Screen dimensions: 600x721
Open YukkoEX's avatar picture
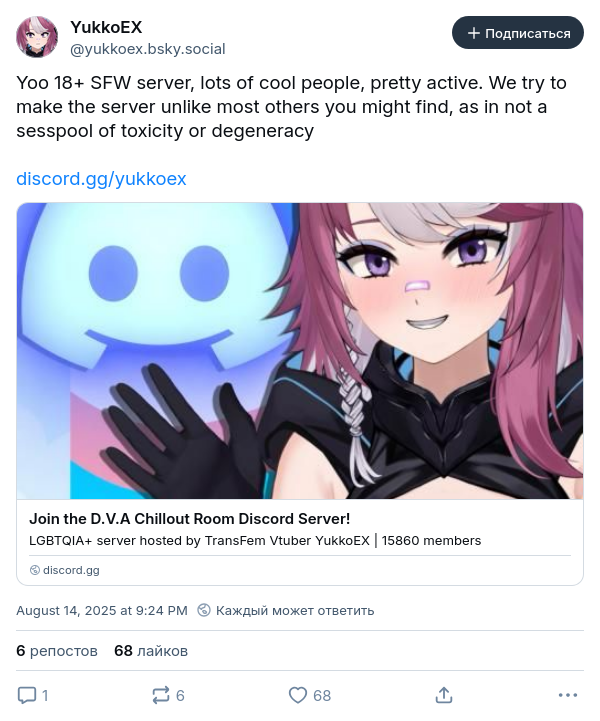(37, 37)
